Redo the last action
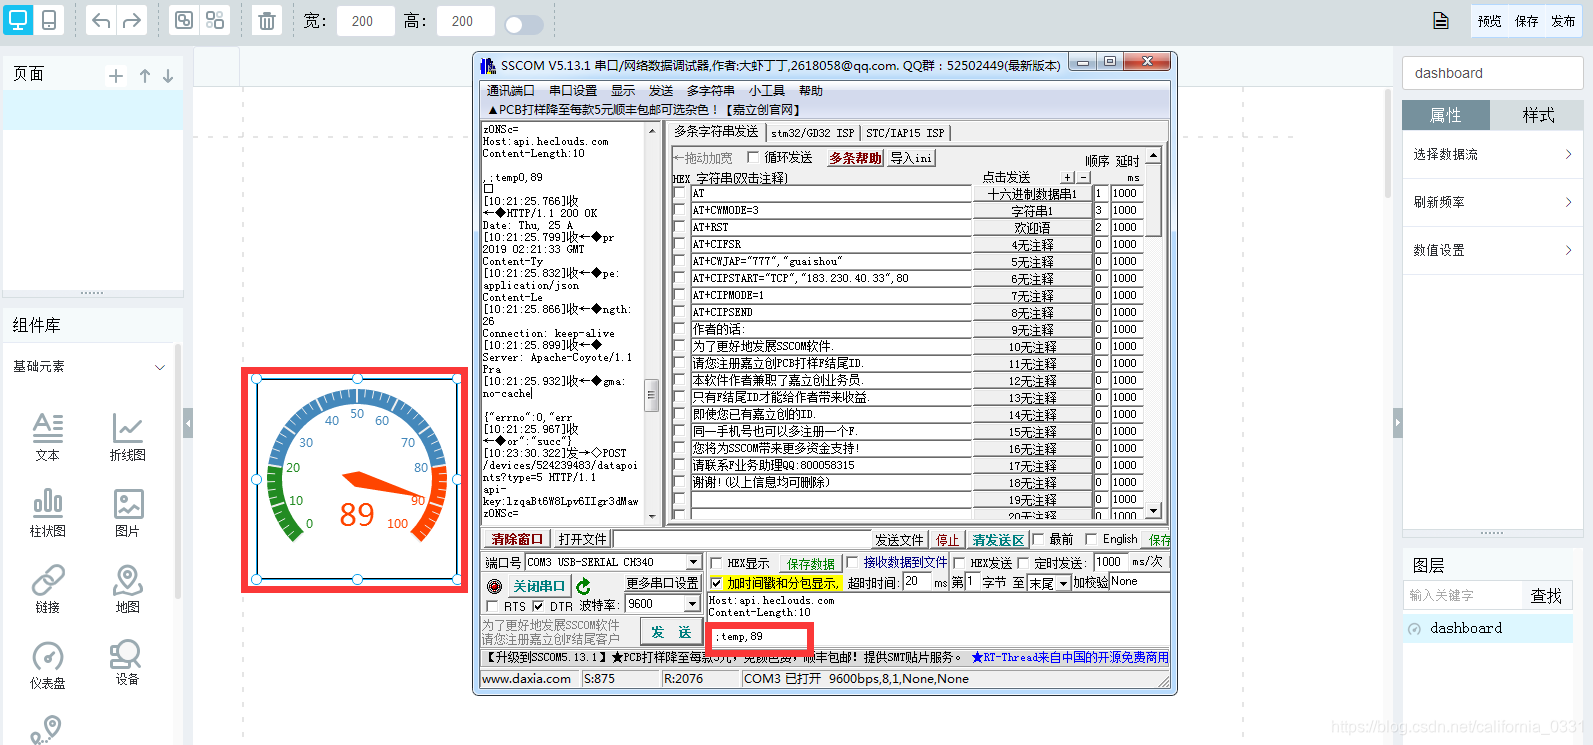Viewport: 1593px width, 745px height. coord(132,21)
